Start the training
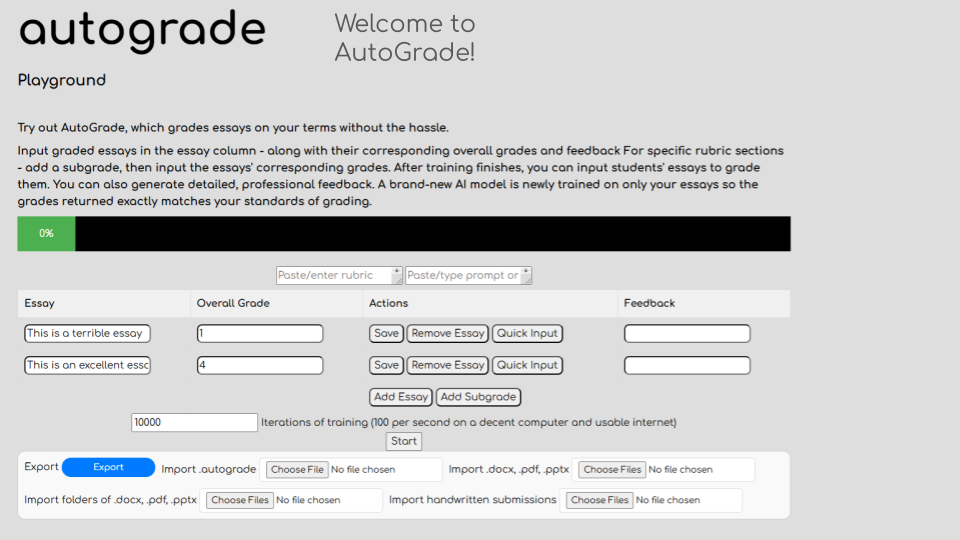Viewport: 960px width, 540px height. tap(403, 441)
